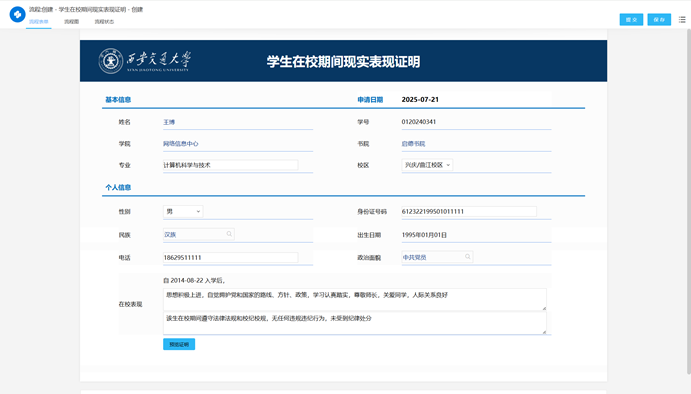Viewport: 691px width, 394px height.
Task: Click the 提交 submit button
Action: [631, 19]
